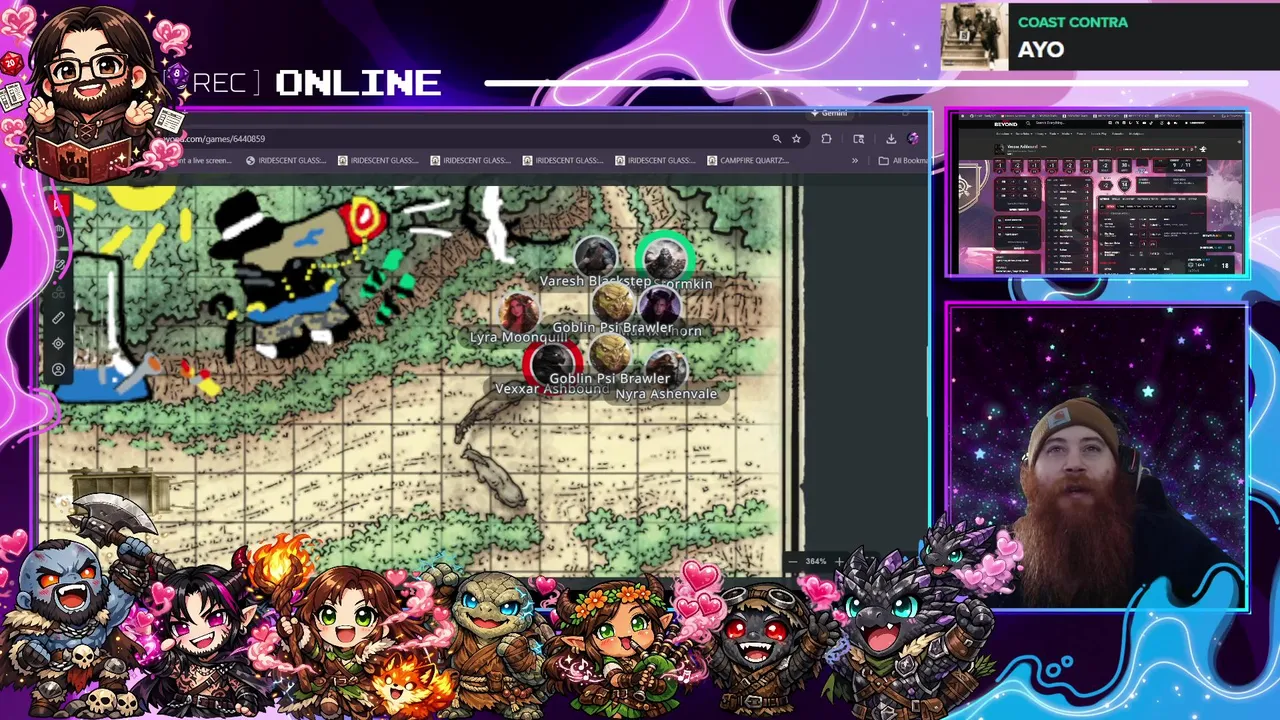Click the Coast Contra AYO album art

click(x=974, y=36)
